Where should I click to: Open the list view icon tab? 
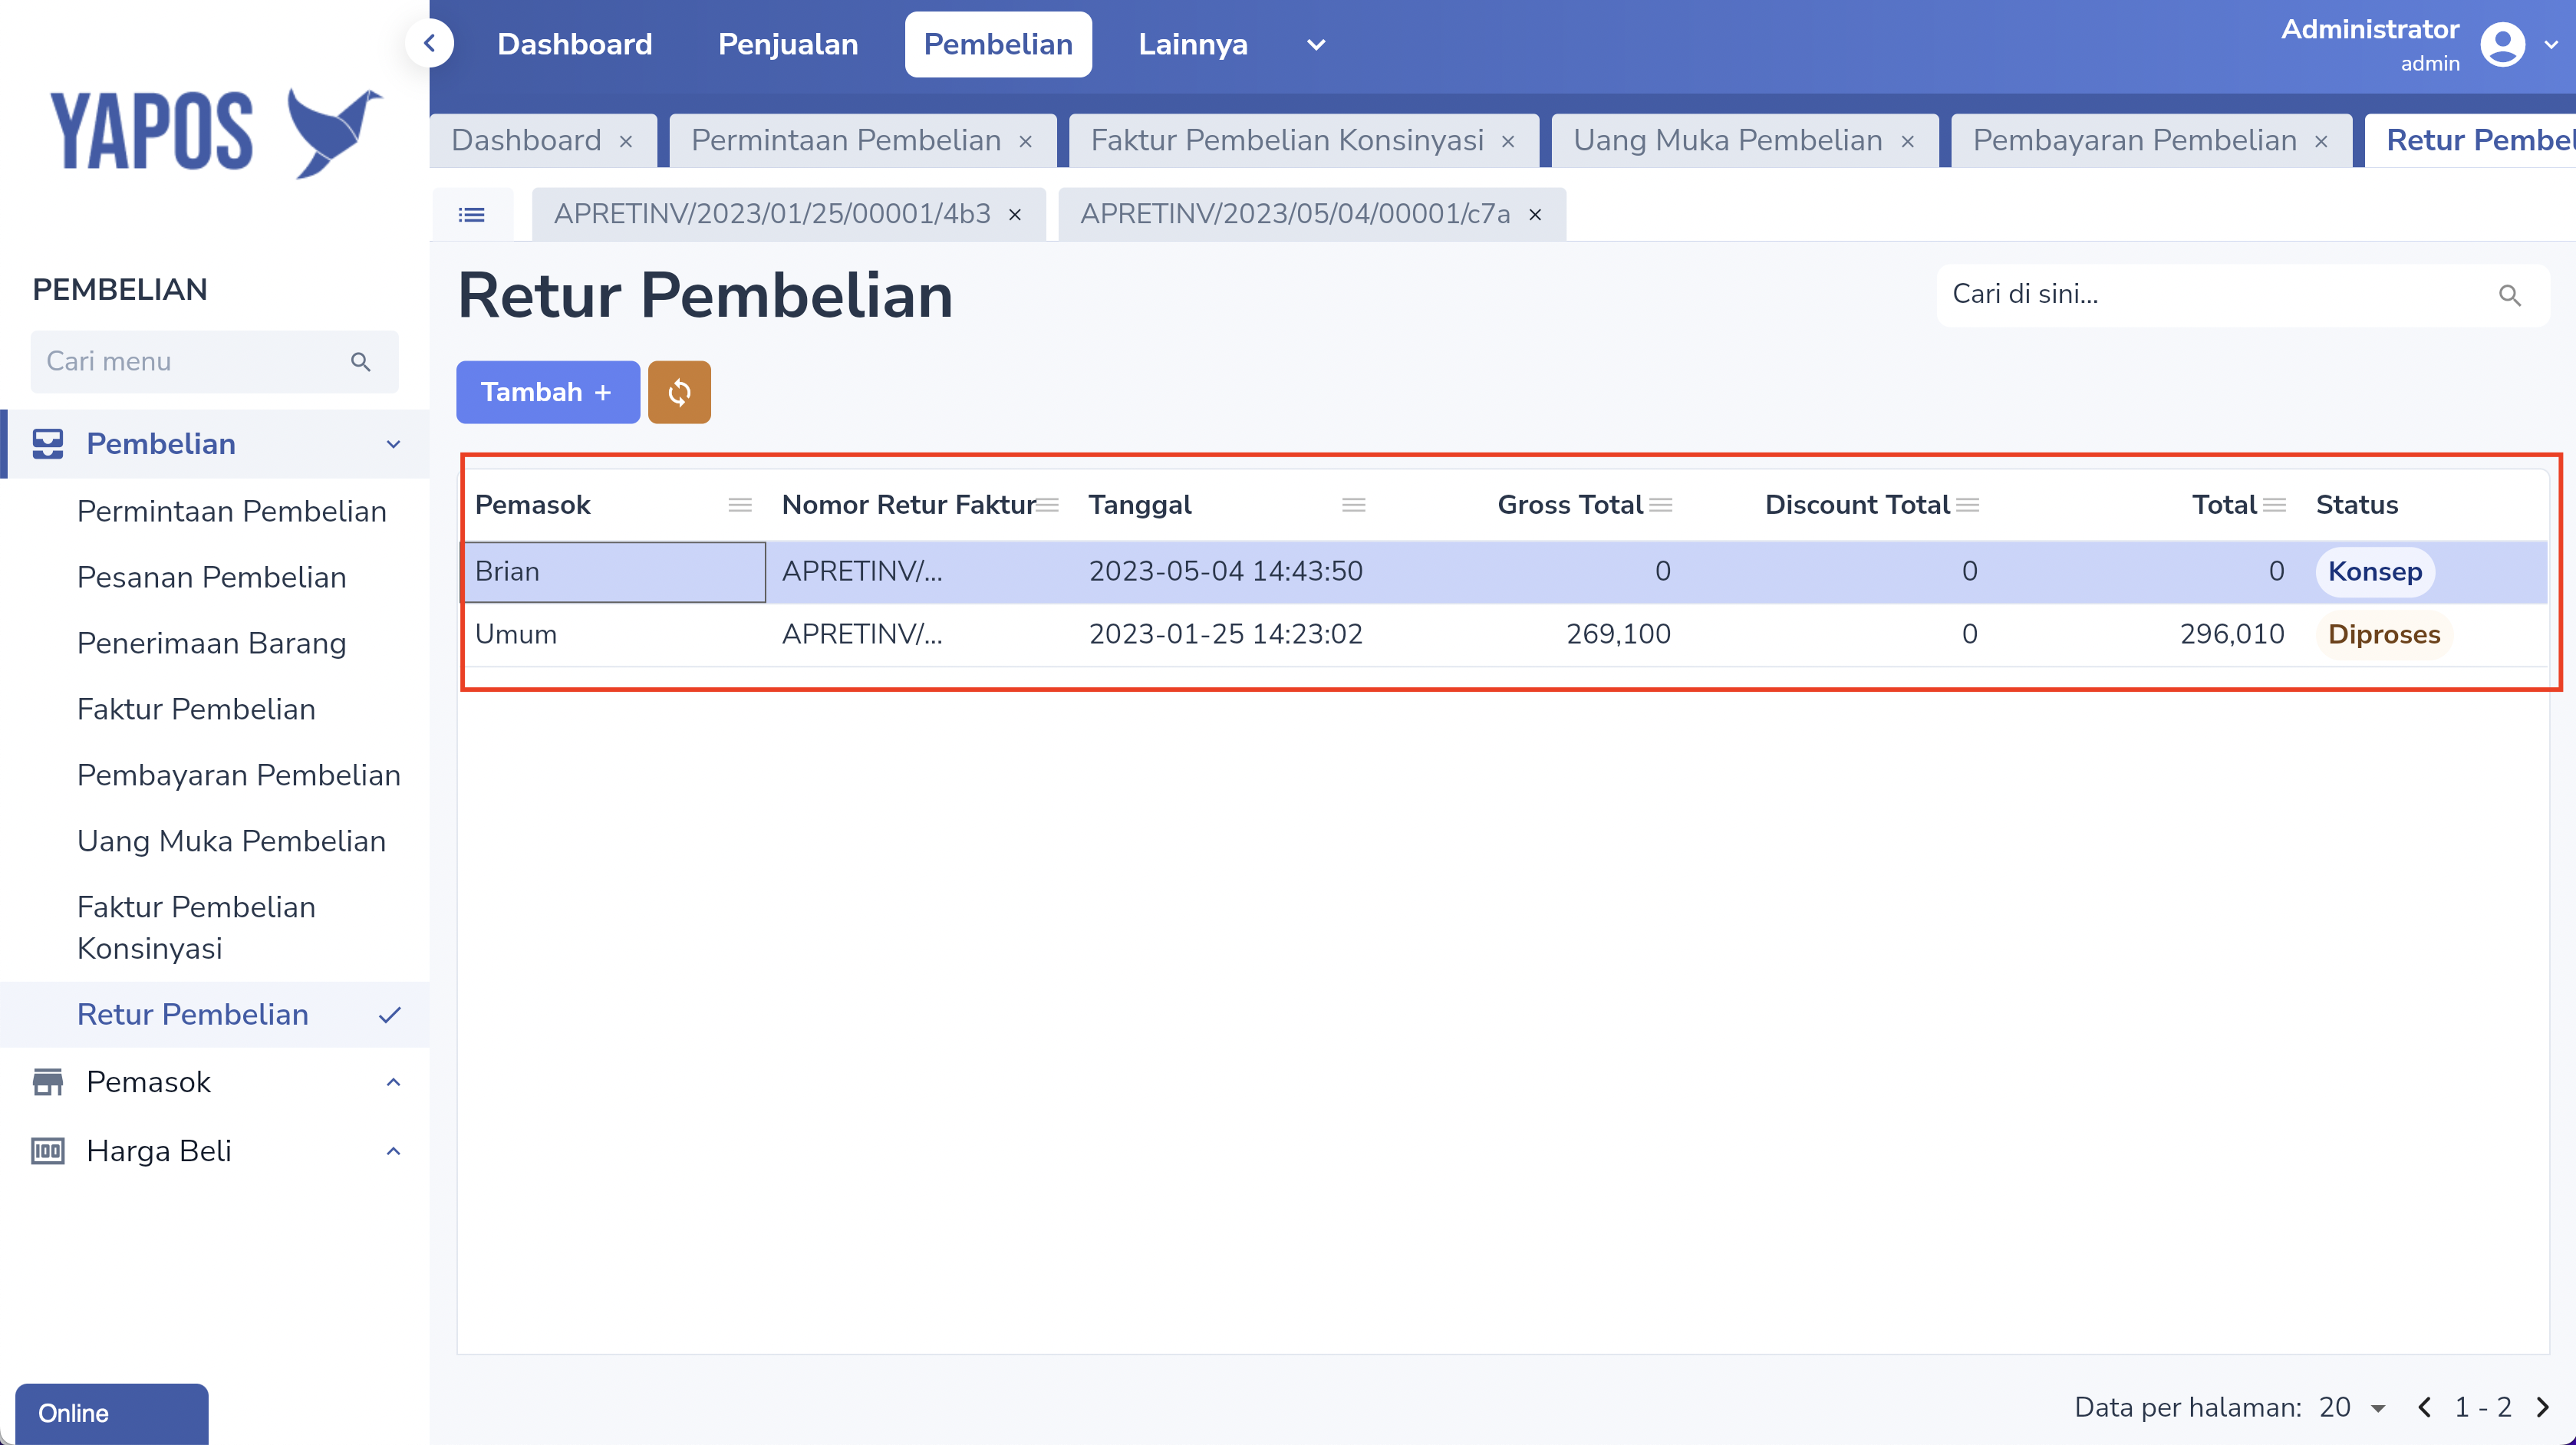(472, 214)
